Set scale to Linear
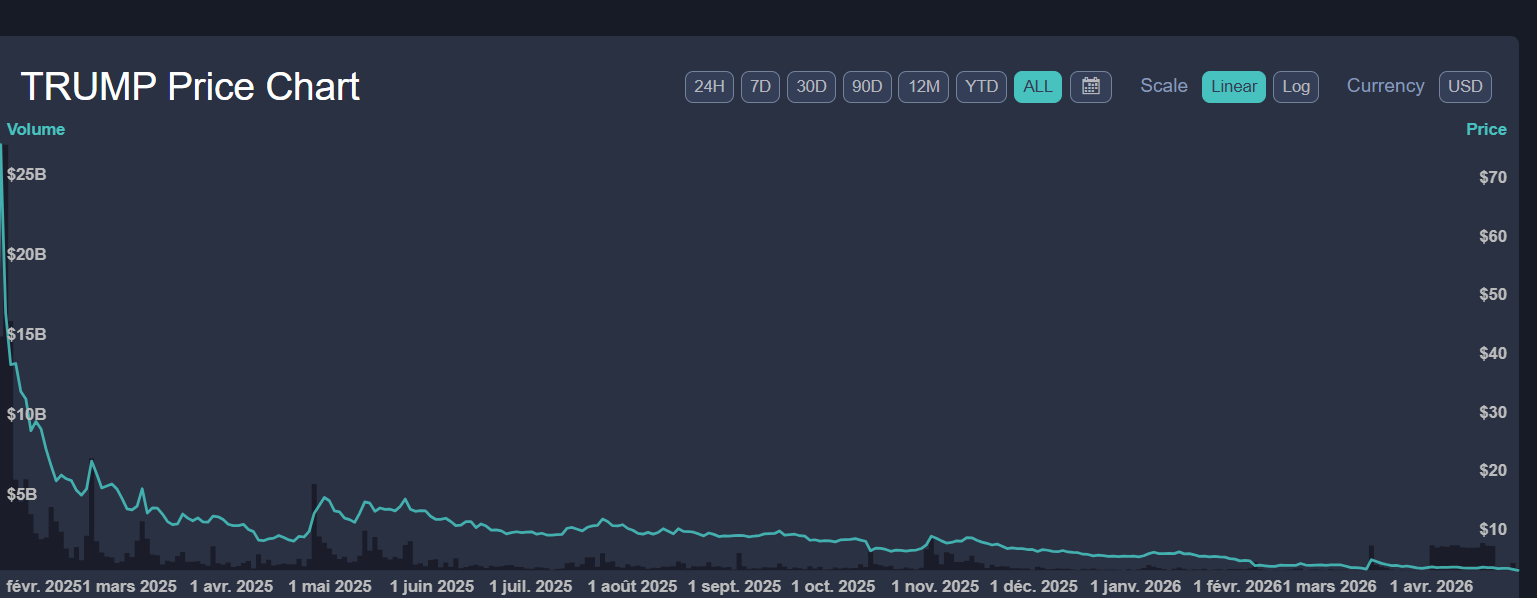This screenshot has height=598, width=1537. coord(1234,87)
